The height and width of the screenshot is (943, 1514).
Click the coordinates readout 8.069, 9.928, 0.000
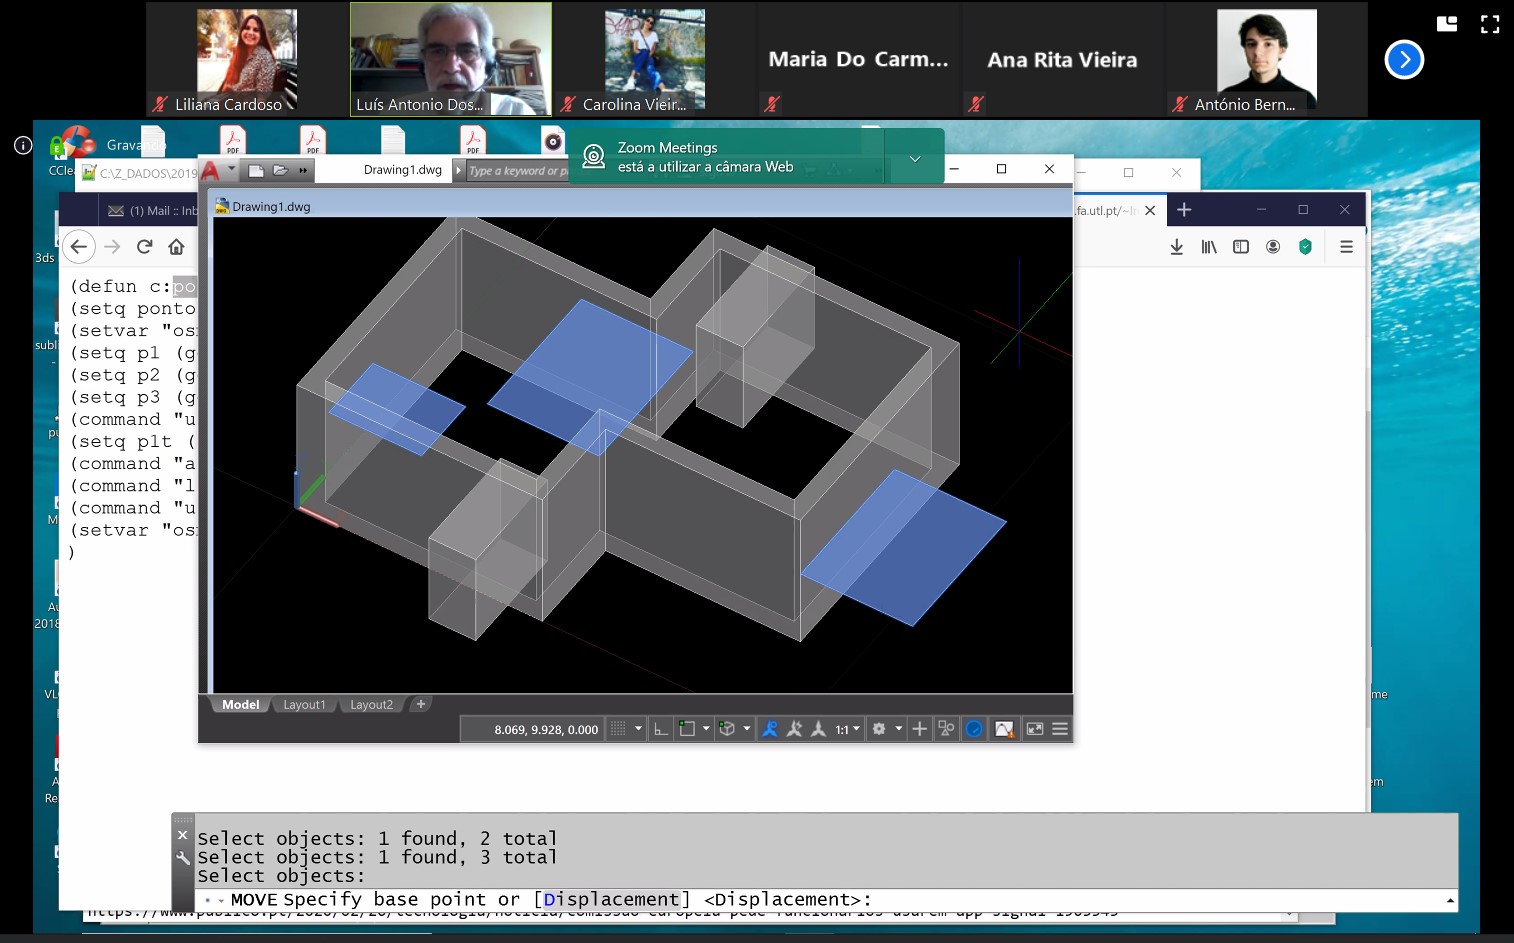(546, 730)
